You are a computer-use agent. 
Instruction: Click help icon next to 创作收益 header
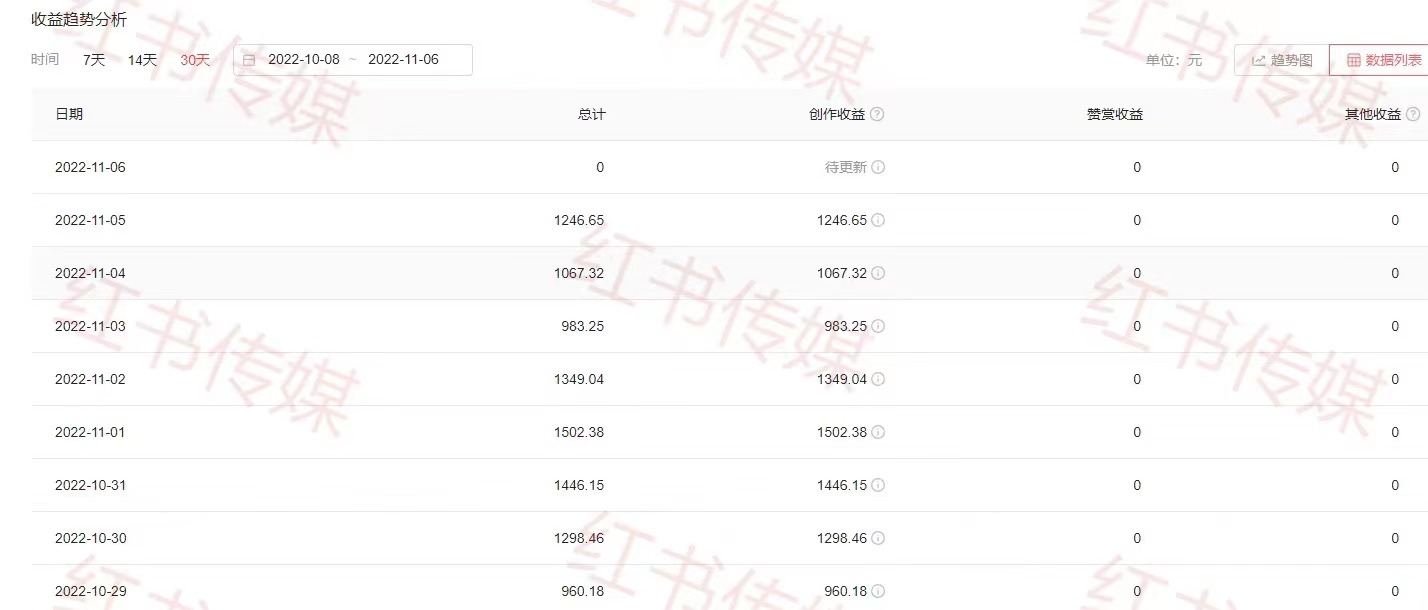(x=877, y=114)
